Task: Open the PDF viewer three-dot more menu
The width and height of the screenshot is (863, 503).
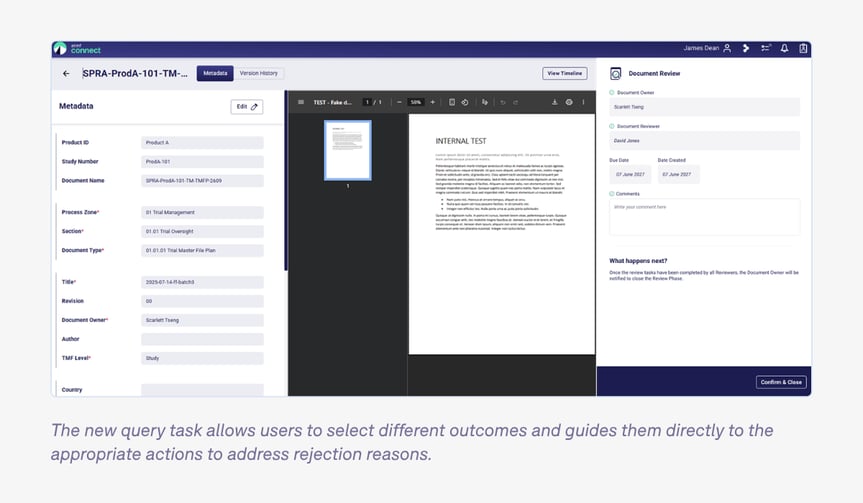Action: (x=583, y=102)
